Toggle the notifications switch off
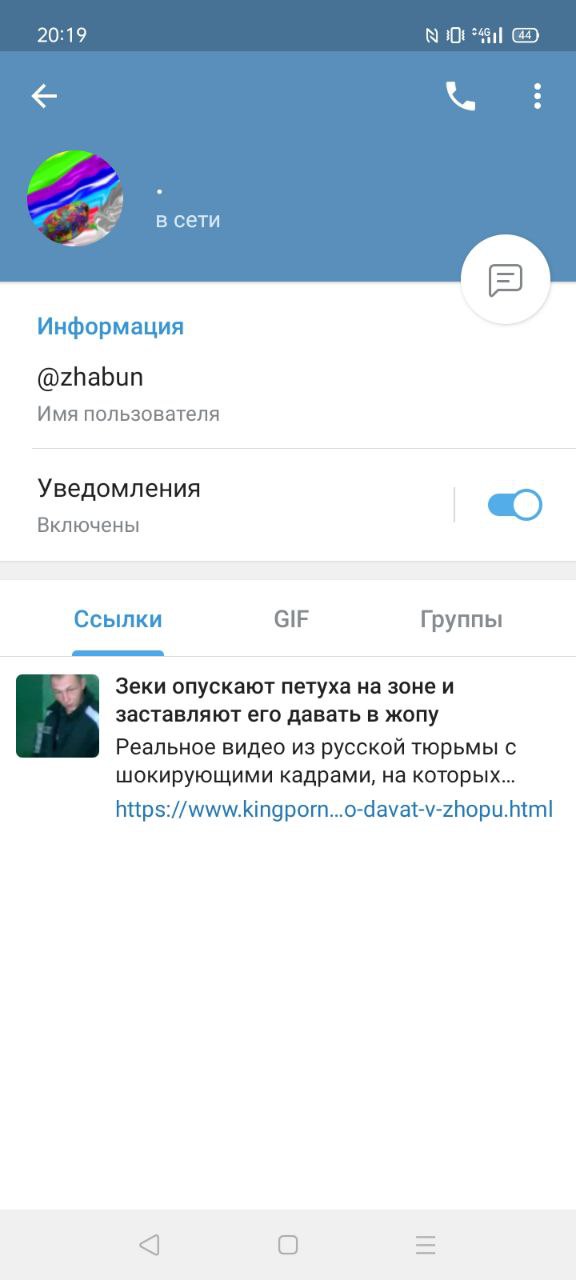576x1280 pixels. 515,505
